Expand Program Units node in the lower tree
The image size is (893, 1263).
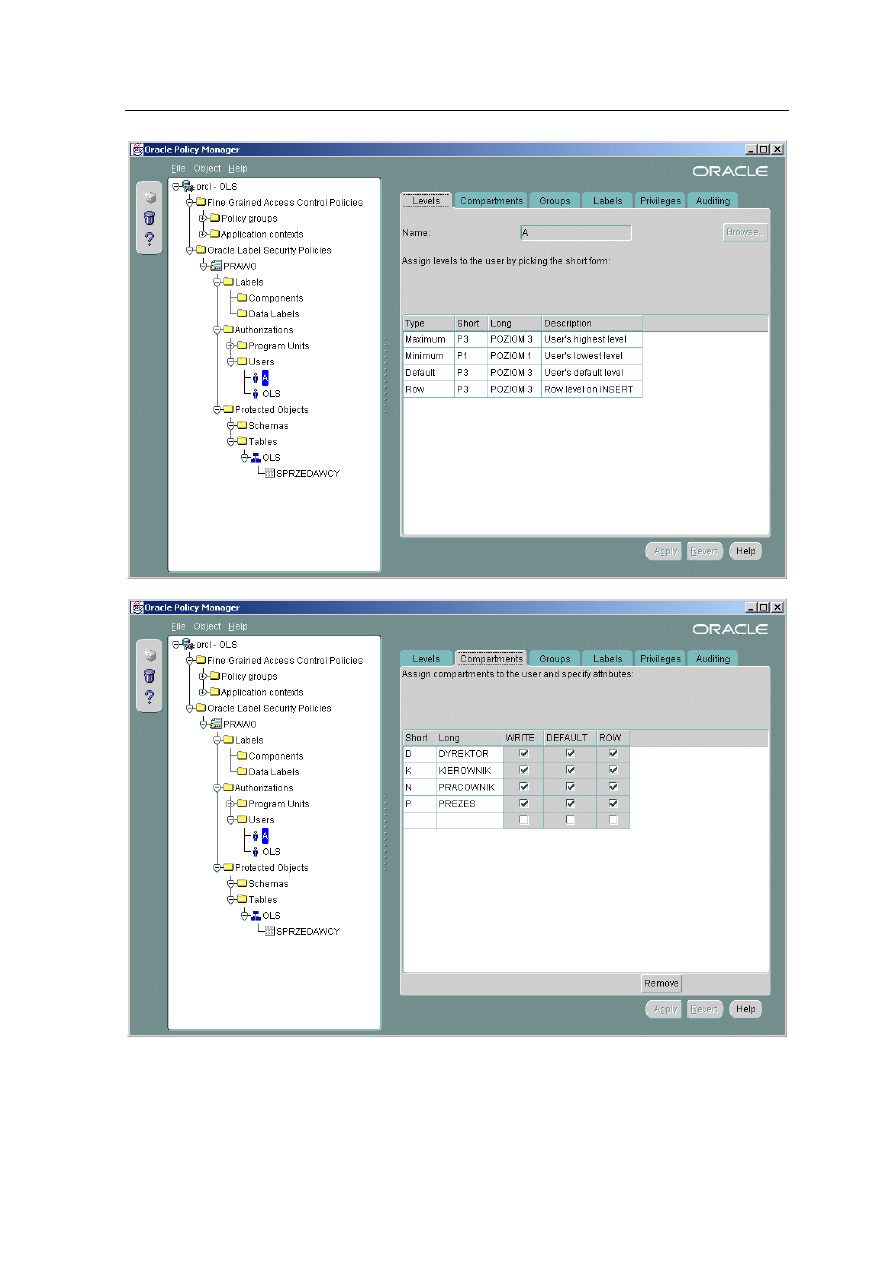pyautogui.click(x=229, y=803)
